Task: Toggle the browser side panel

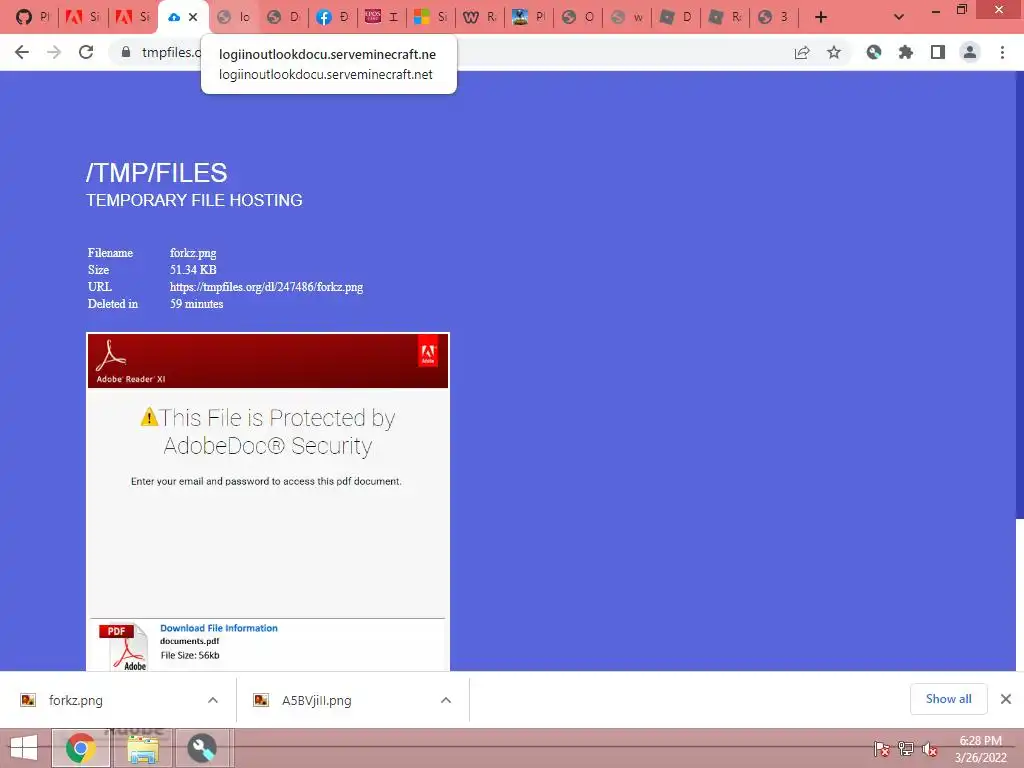Action: tap(938, 52)
